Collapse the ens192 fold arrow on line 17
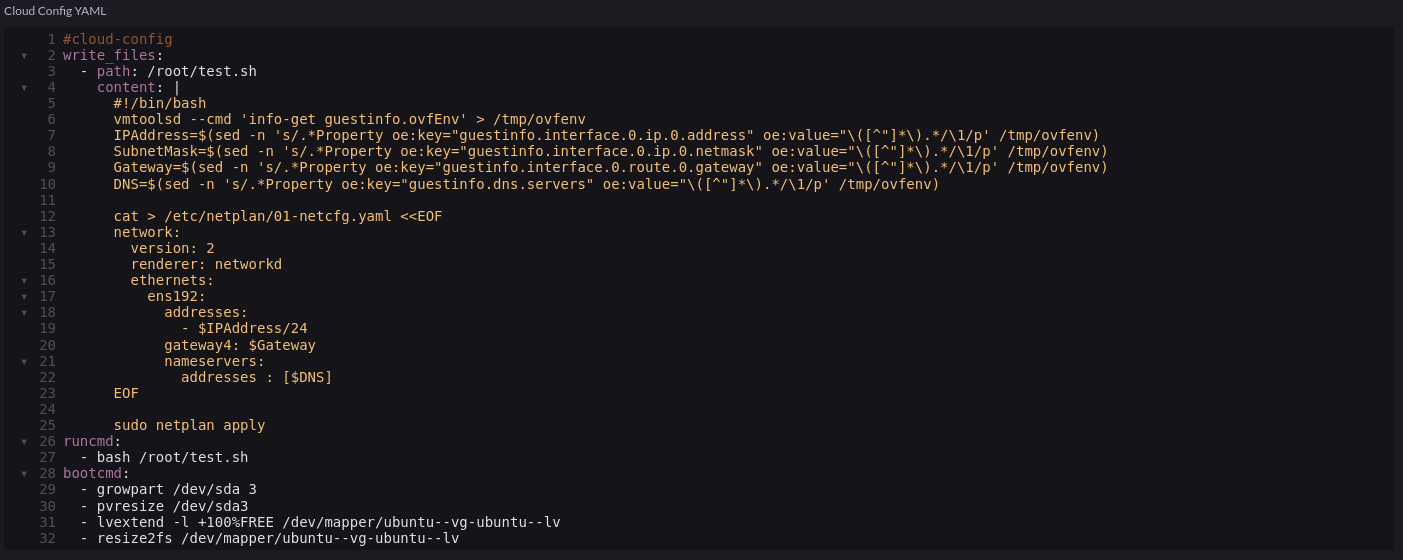The image size is (1403, 560). point(24,296)
